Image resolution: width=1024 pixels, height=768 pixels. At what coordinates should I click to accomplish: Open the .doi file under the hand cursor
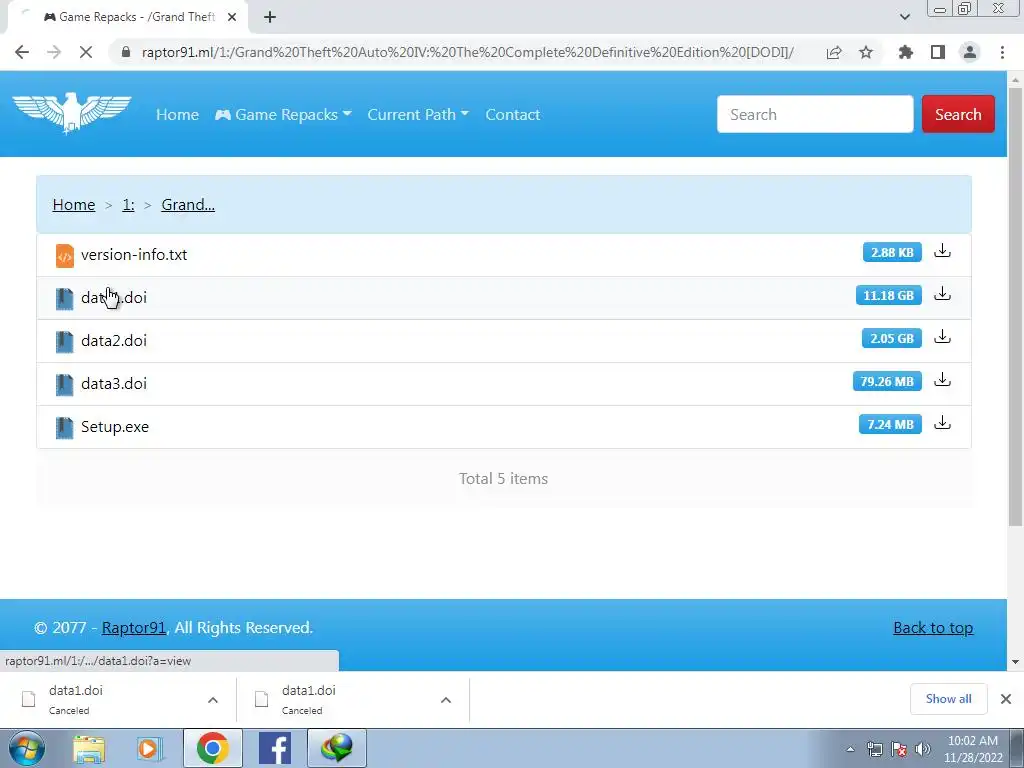click(114, 298)
